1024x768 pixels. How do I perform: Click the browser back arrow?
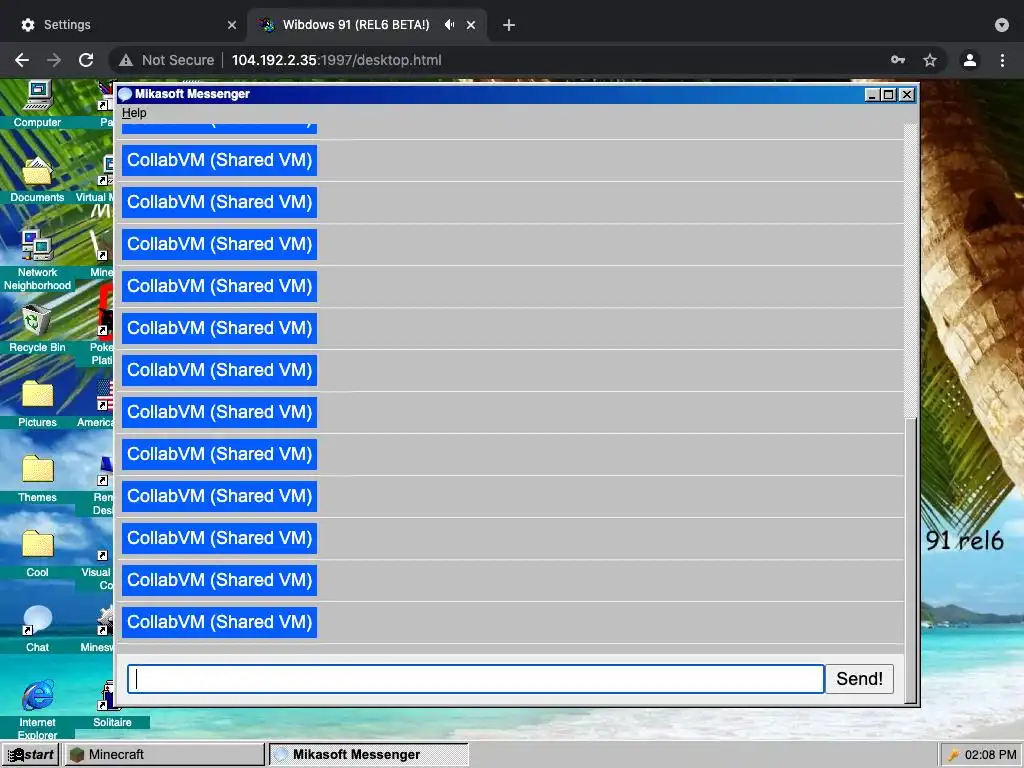[22, 60]
